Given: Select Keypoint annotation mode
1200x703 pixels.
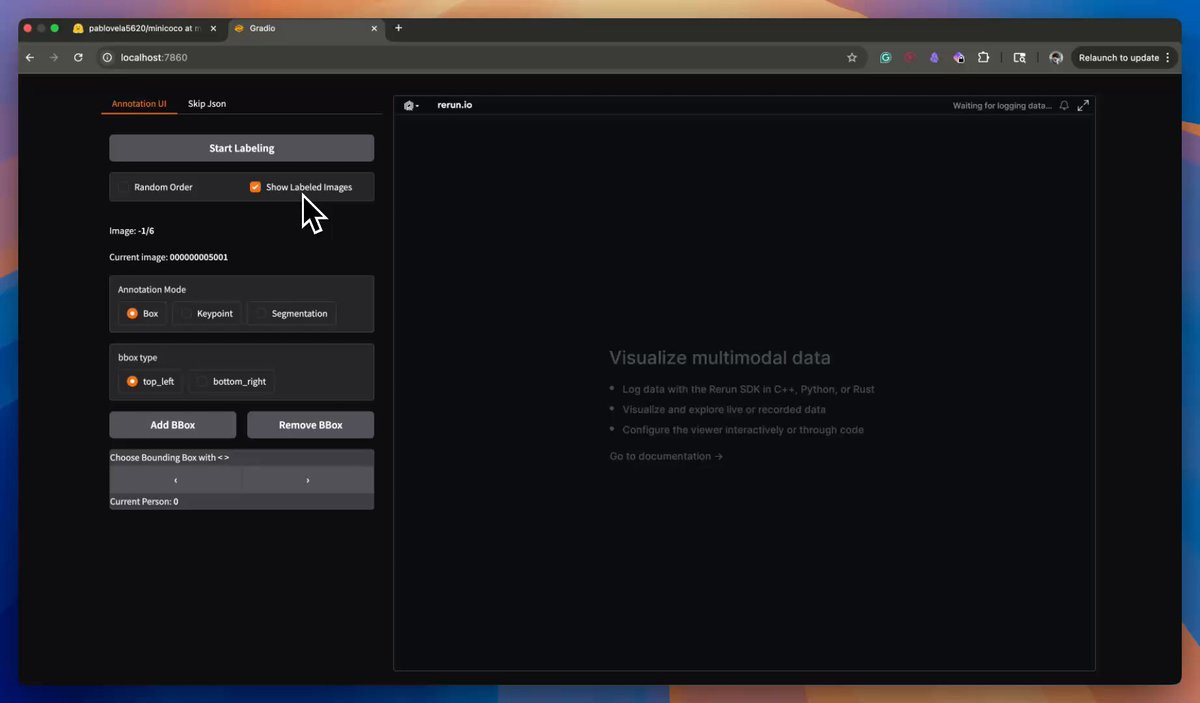Looking at the screenshot, I should 206,313.
